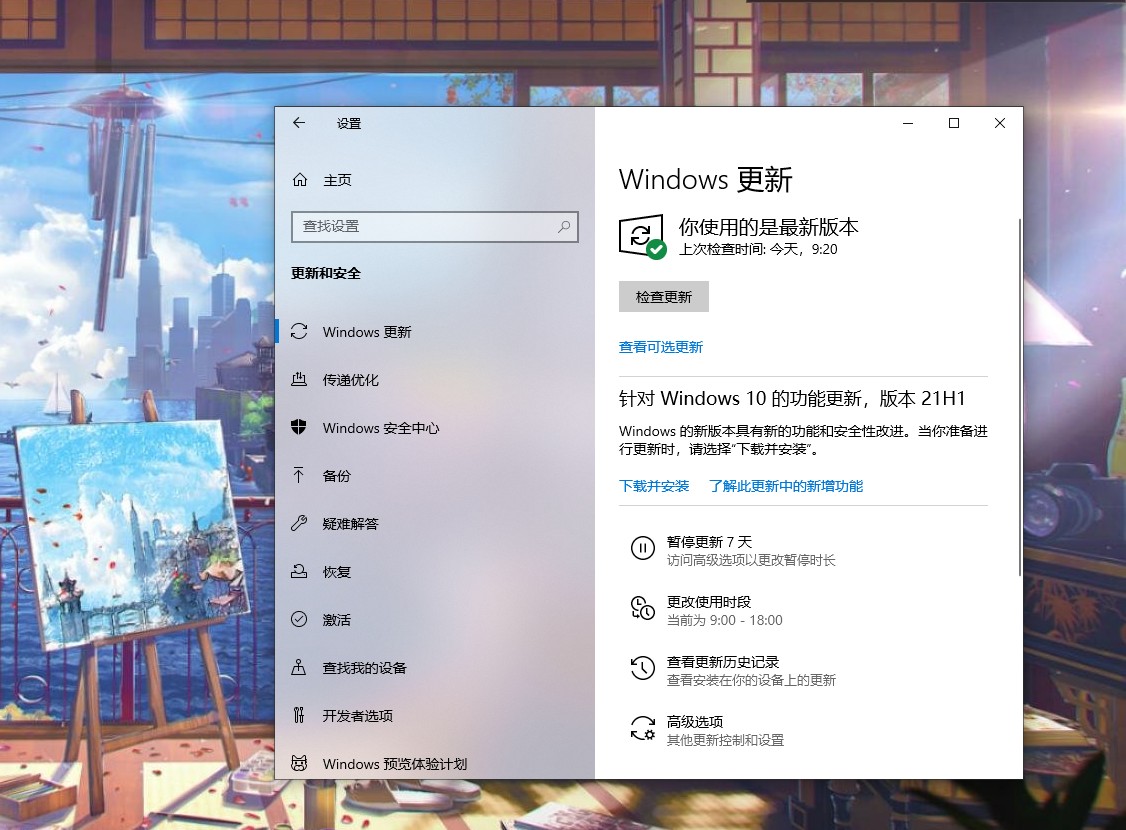
Task: Click the clock icon for 更改使用时段
Action: click(x=643, y=608)
